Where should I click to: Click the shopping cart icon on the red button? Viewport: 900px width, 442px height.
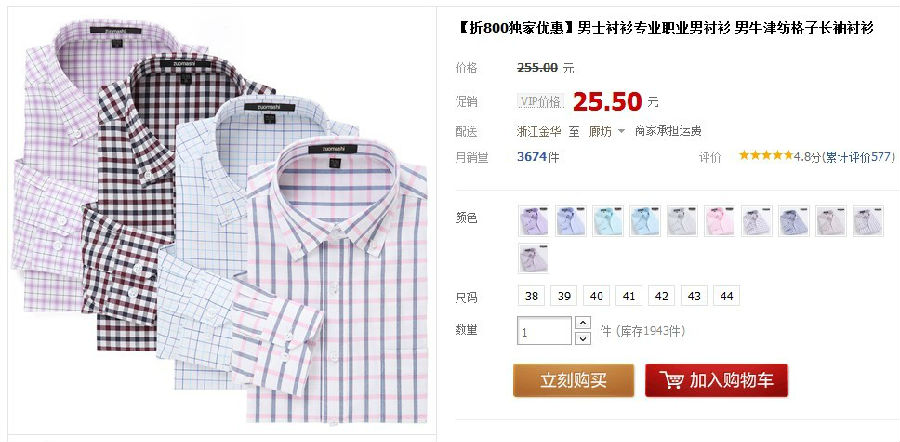671,380
